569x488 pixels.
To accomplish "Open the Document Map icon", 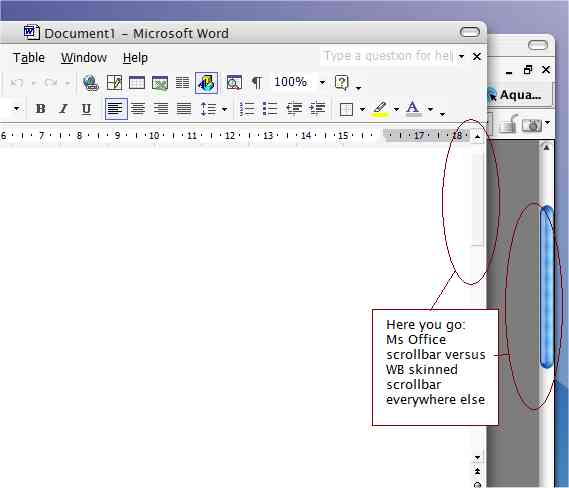I will (234, 83).
